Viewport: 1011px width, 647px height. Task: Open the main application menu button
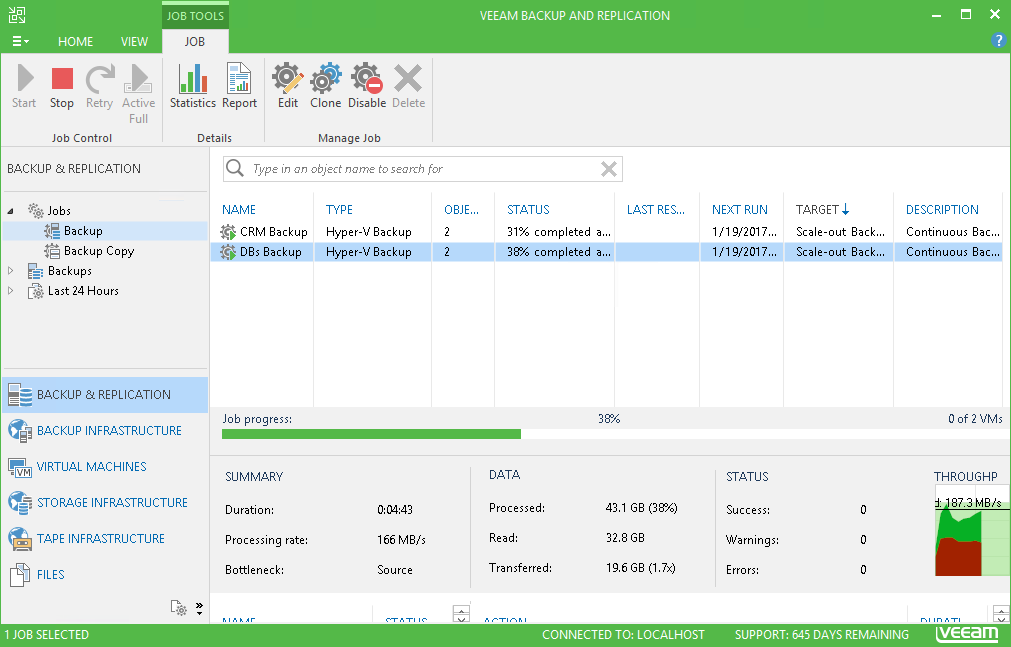click(x=20, y=41)
